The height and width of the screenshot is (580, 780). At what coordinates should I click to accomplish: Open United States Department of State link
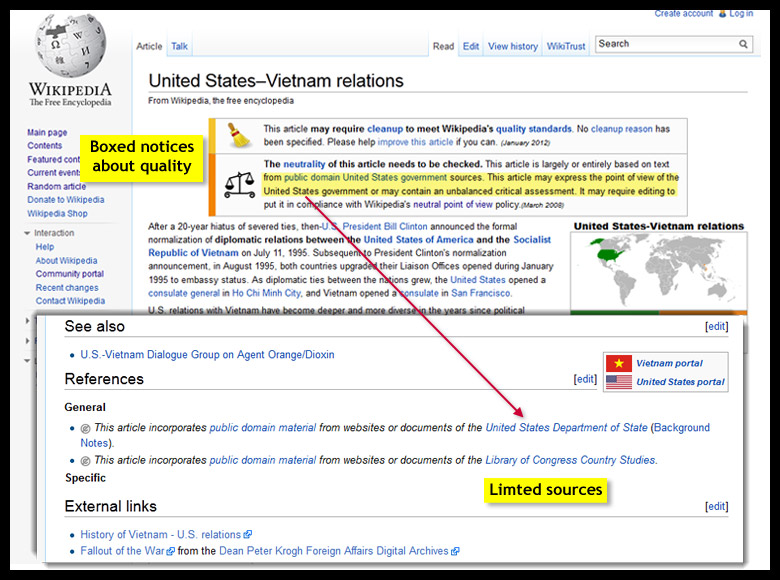[x=566, y=428]
